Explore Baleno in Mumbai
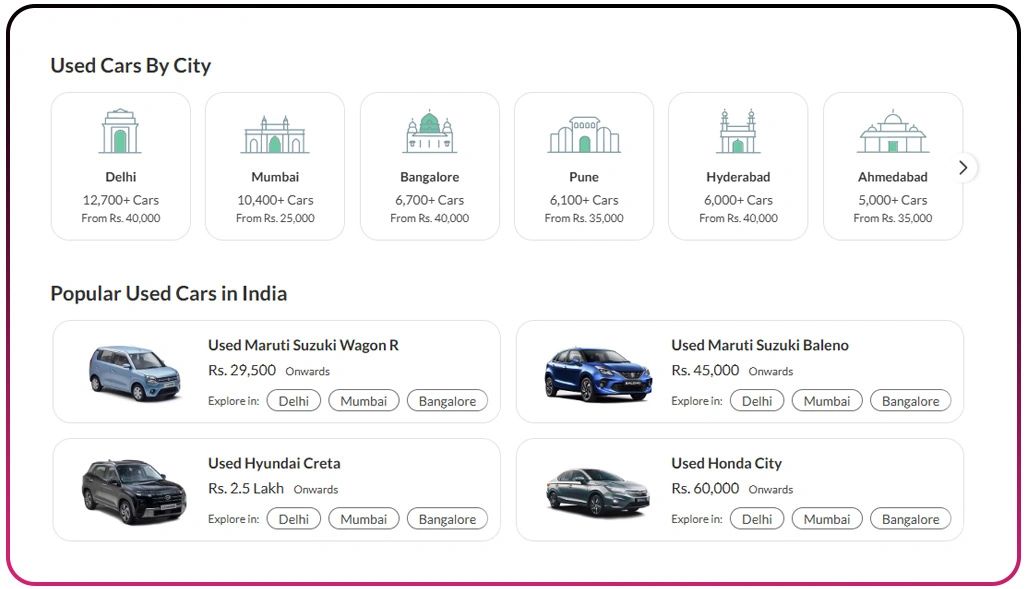Image resolution: width=1026 pixels, height=589 pixels. tap(827, 401)
